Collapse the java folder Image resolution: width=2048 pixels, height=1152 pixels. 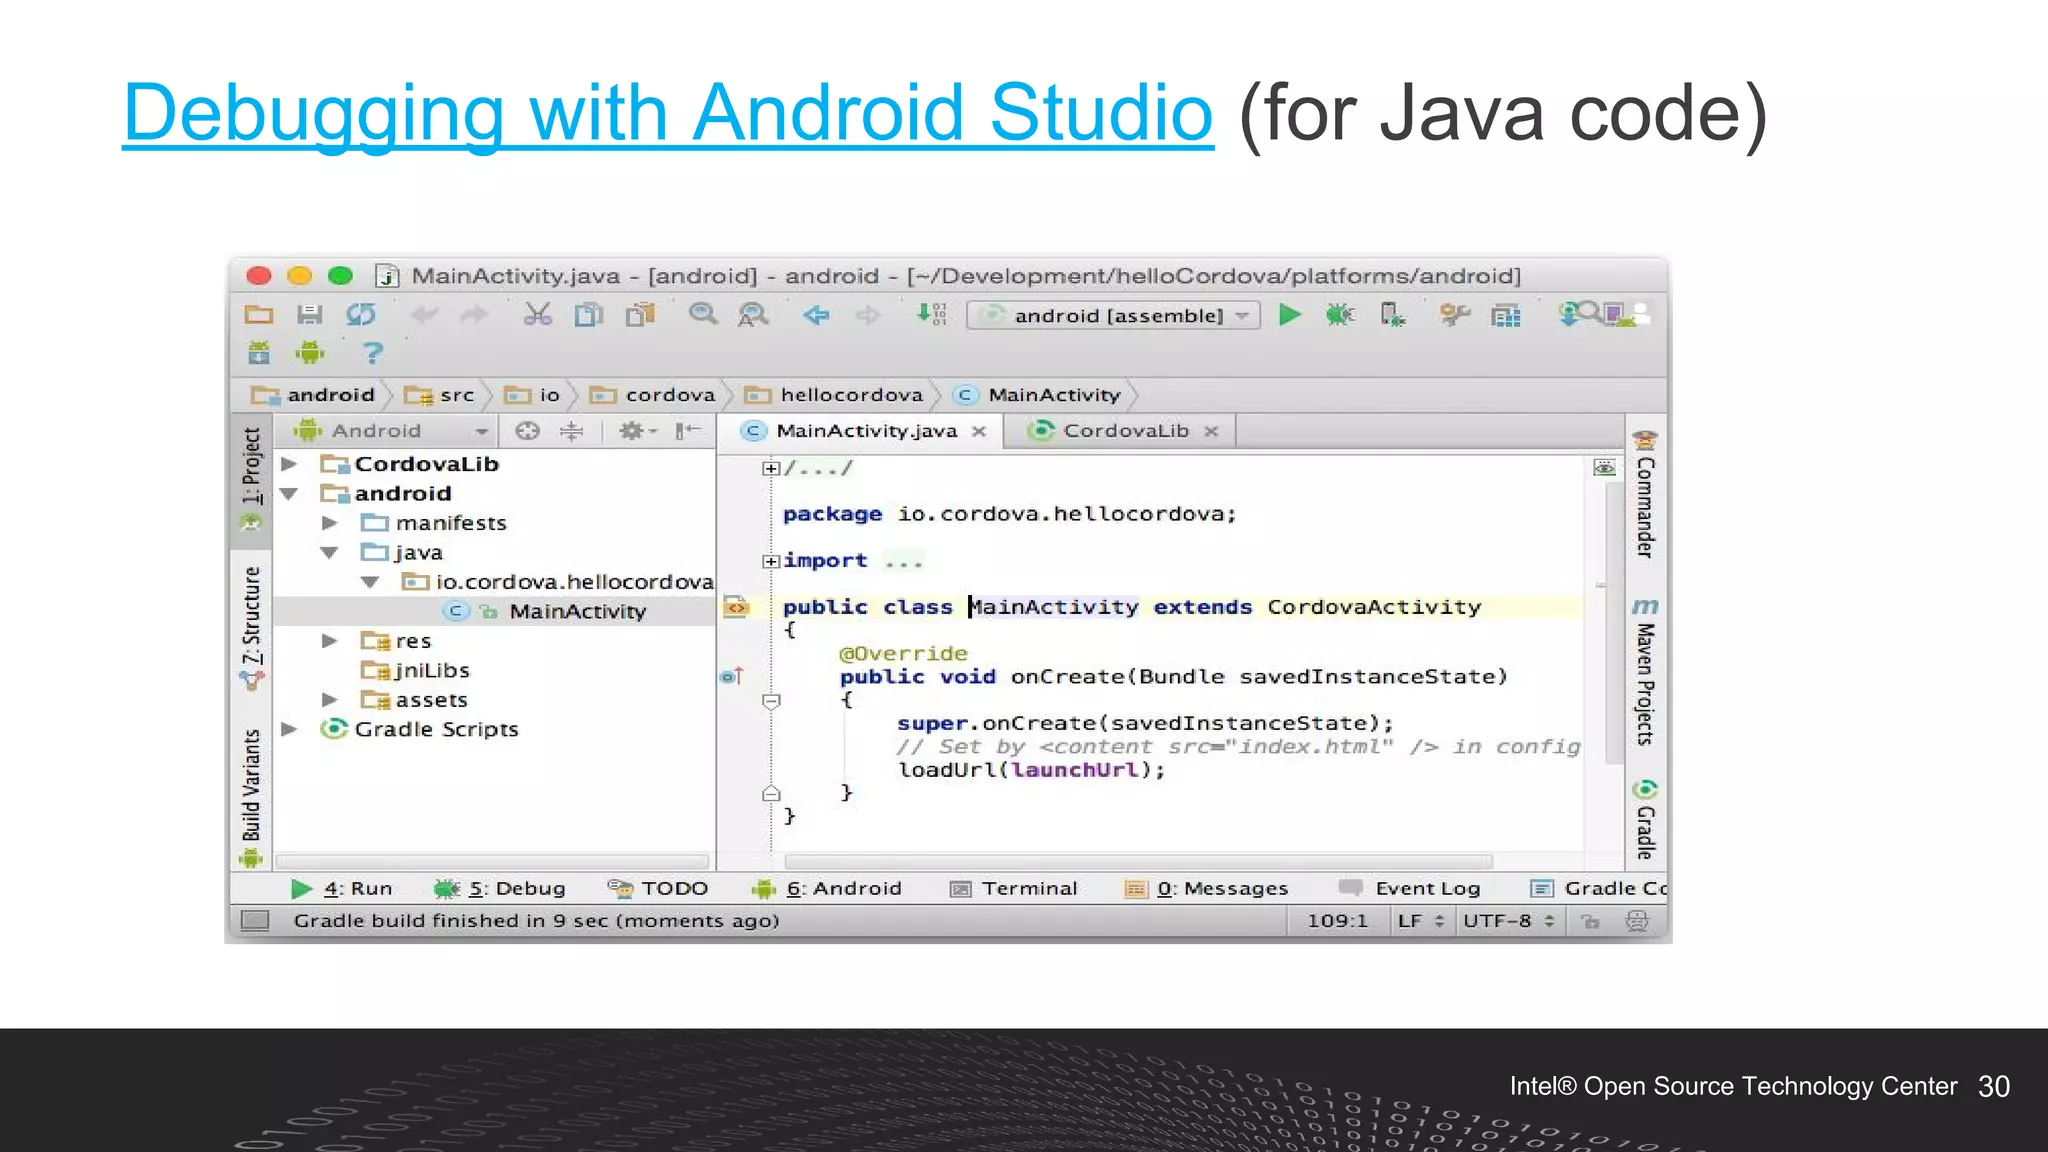coord(329,552)
